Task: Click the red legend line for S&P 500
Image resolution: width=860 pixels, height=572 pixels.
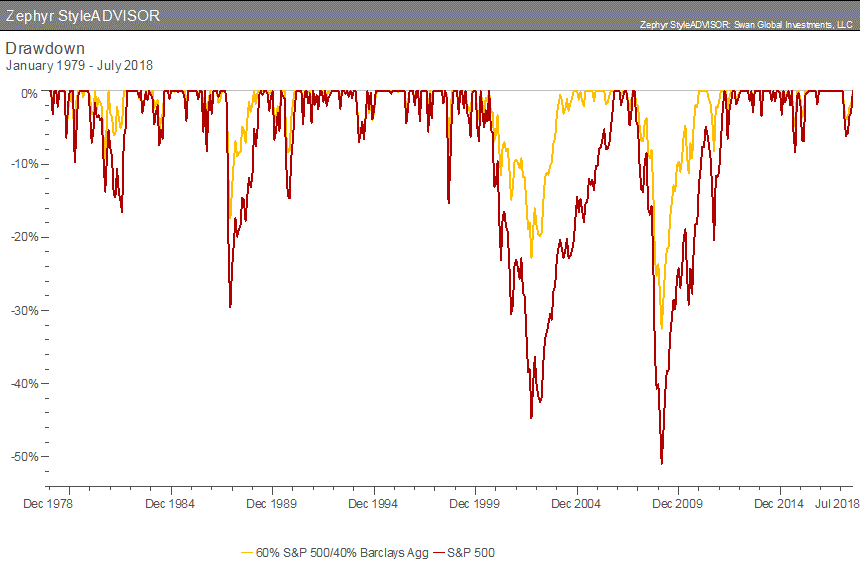Action: pos(439,553)
